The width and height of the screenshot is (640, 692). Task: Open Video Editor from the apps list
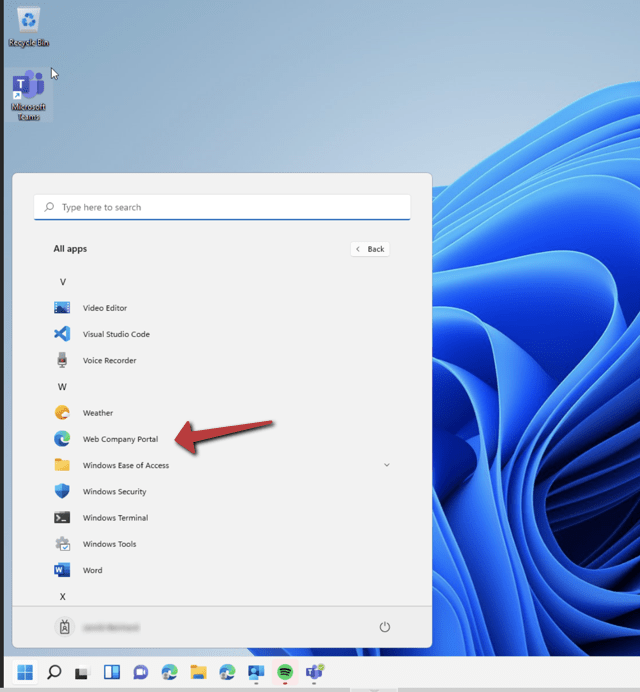[104, 308]
